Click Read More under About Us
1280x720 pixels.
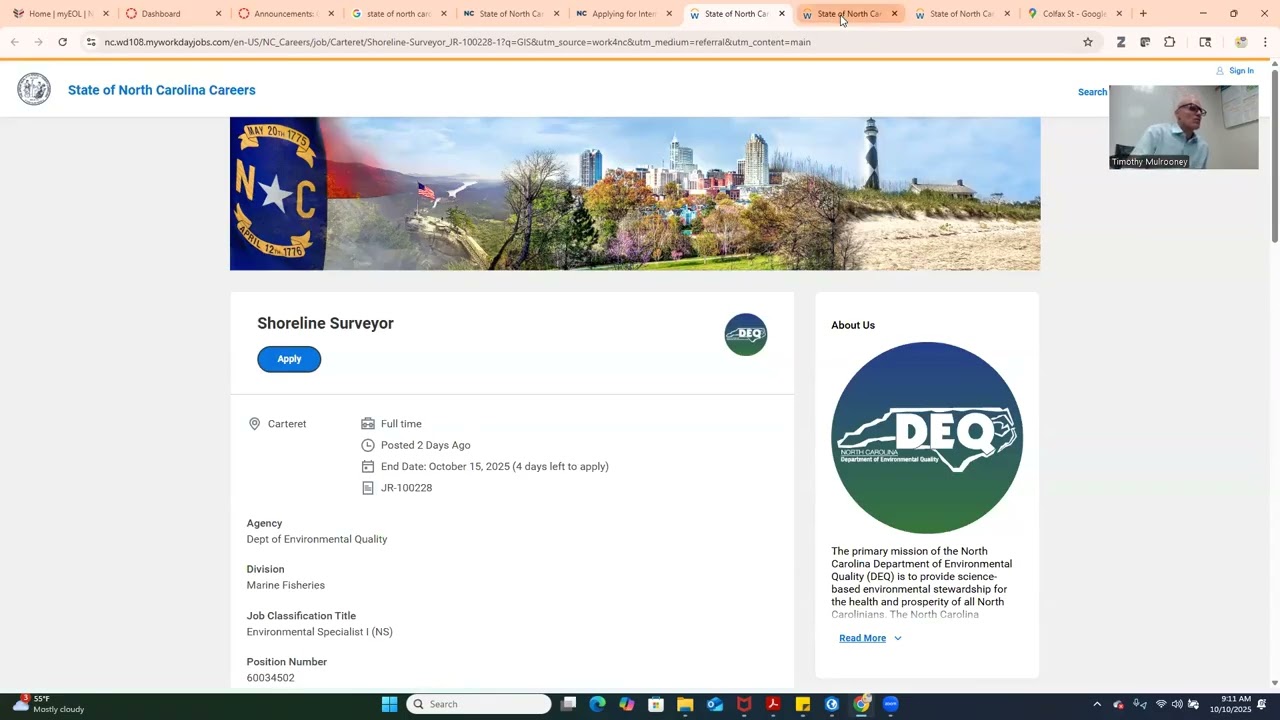click(x=862, y=638)
